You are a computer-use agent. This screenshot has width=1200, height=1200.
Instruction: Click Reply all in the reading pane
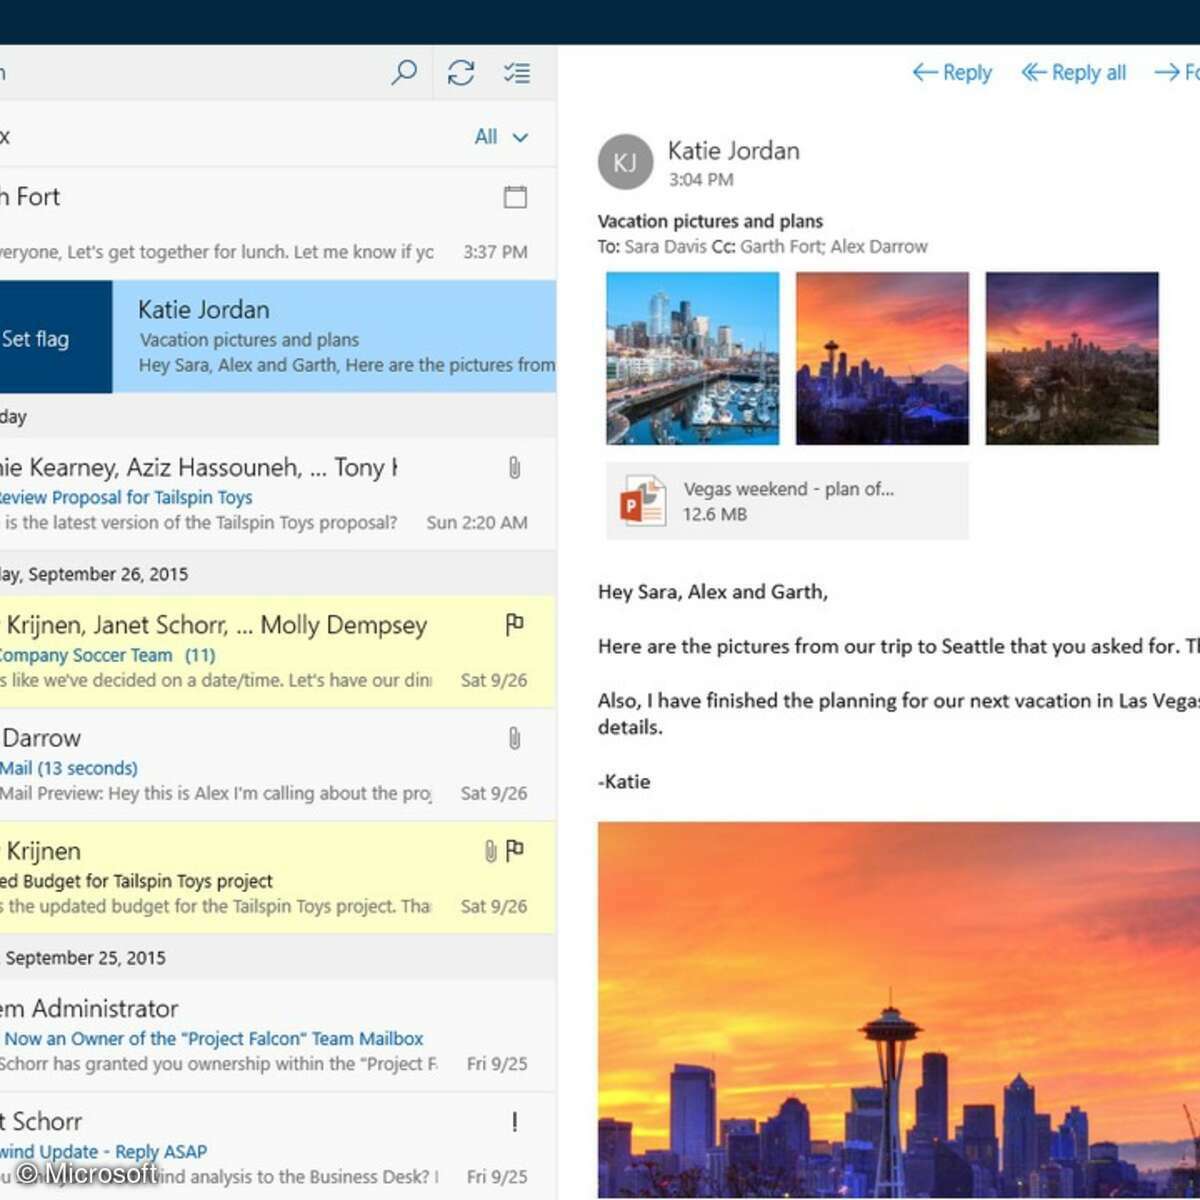click(1073, 72)
